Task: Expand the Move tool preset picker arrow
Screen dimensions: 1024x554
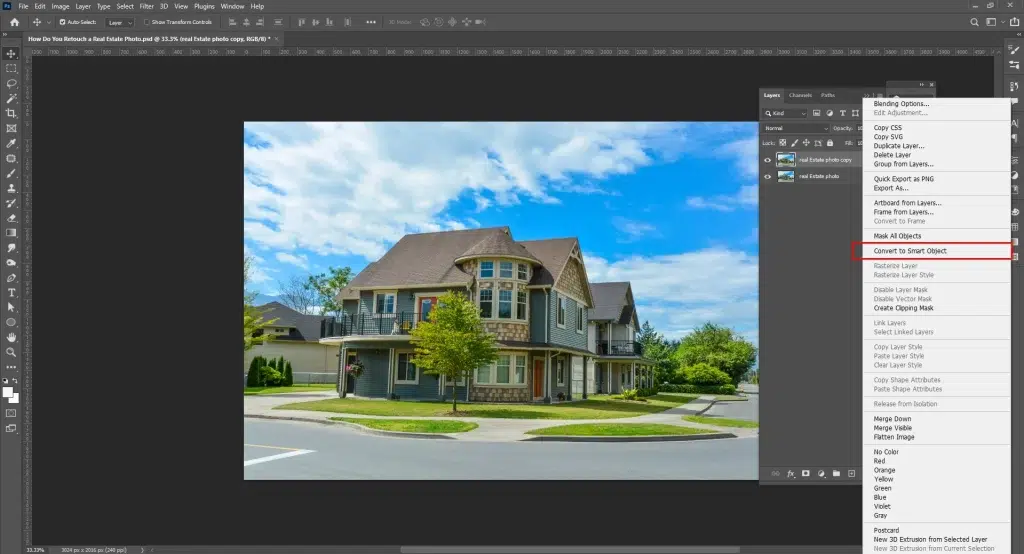Action: click(48, 22)
